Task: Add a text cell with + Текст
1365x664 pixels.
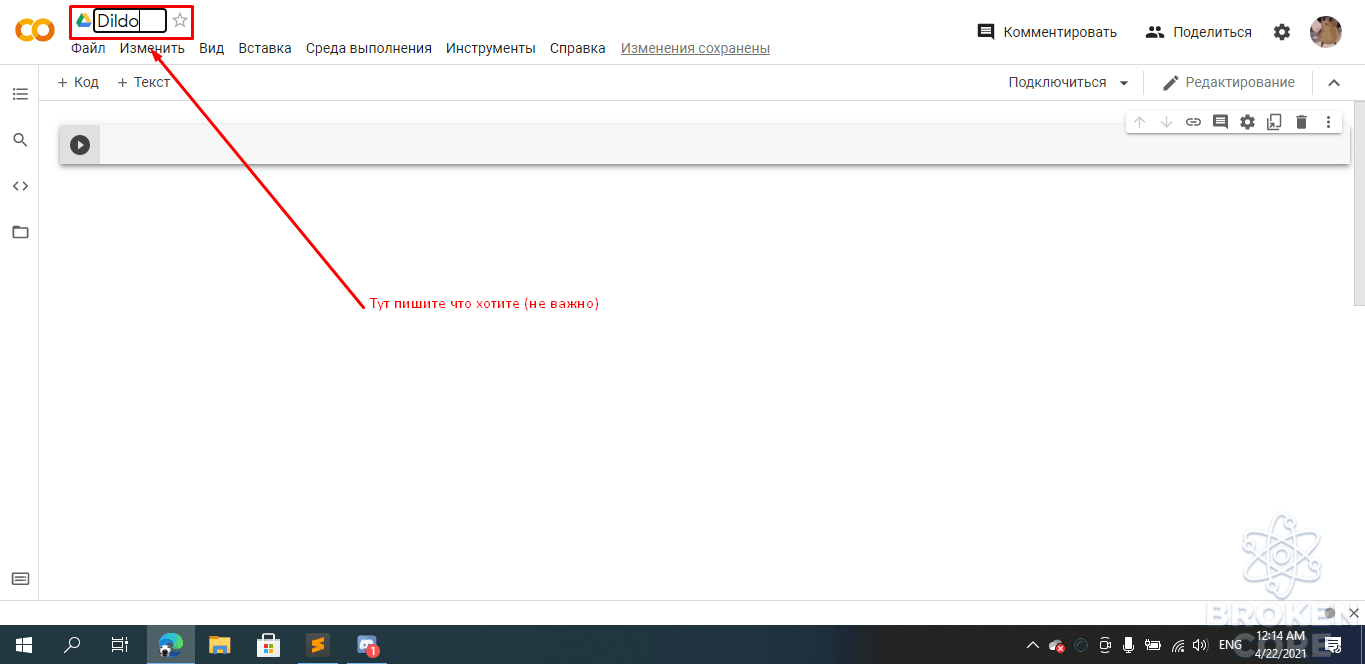Action: pos(144,82)
